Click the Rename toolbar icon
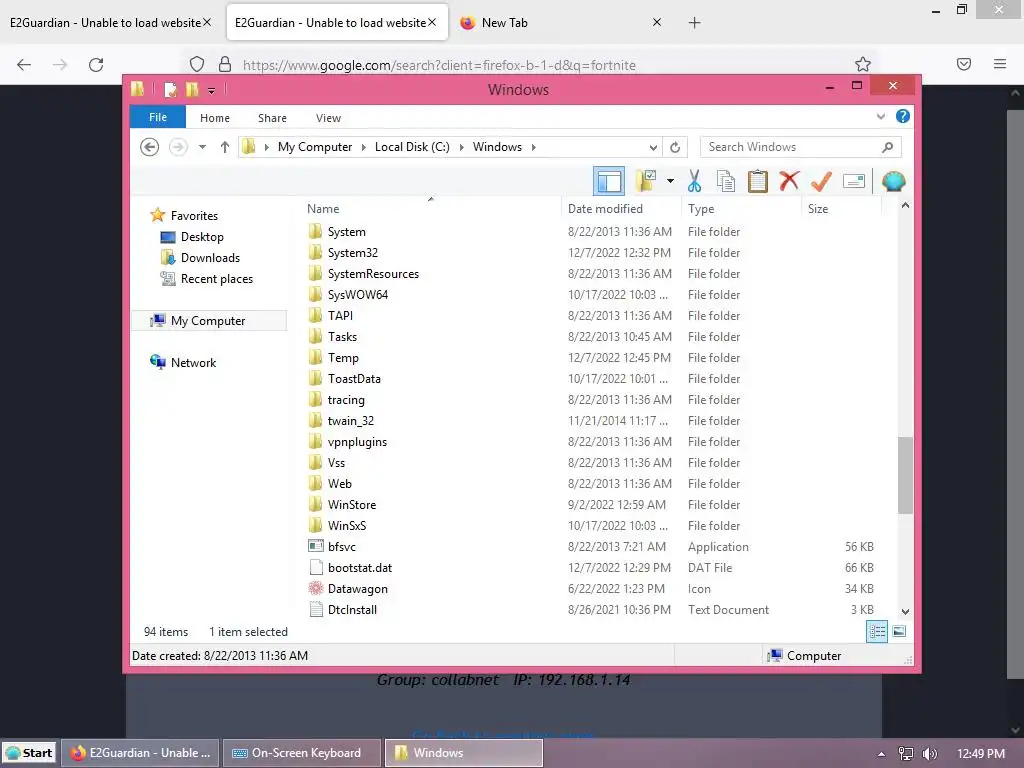 (854, 181)
